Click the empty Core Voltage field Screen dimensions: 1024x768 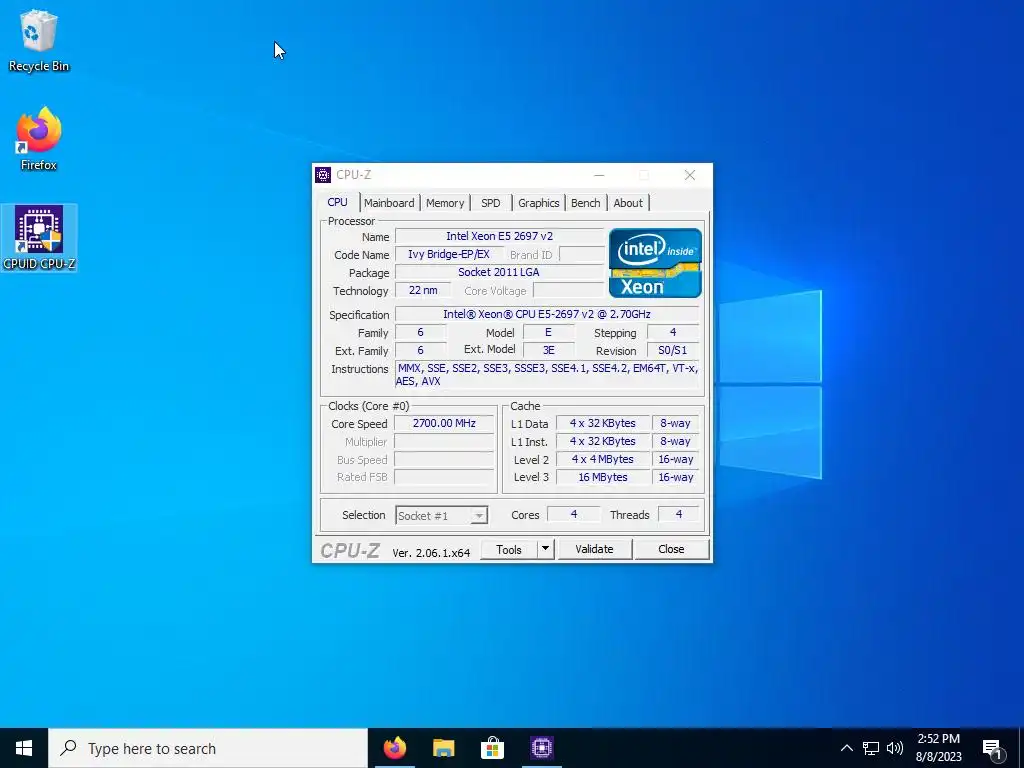click(569, 290)
